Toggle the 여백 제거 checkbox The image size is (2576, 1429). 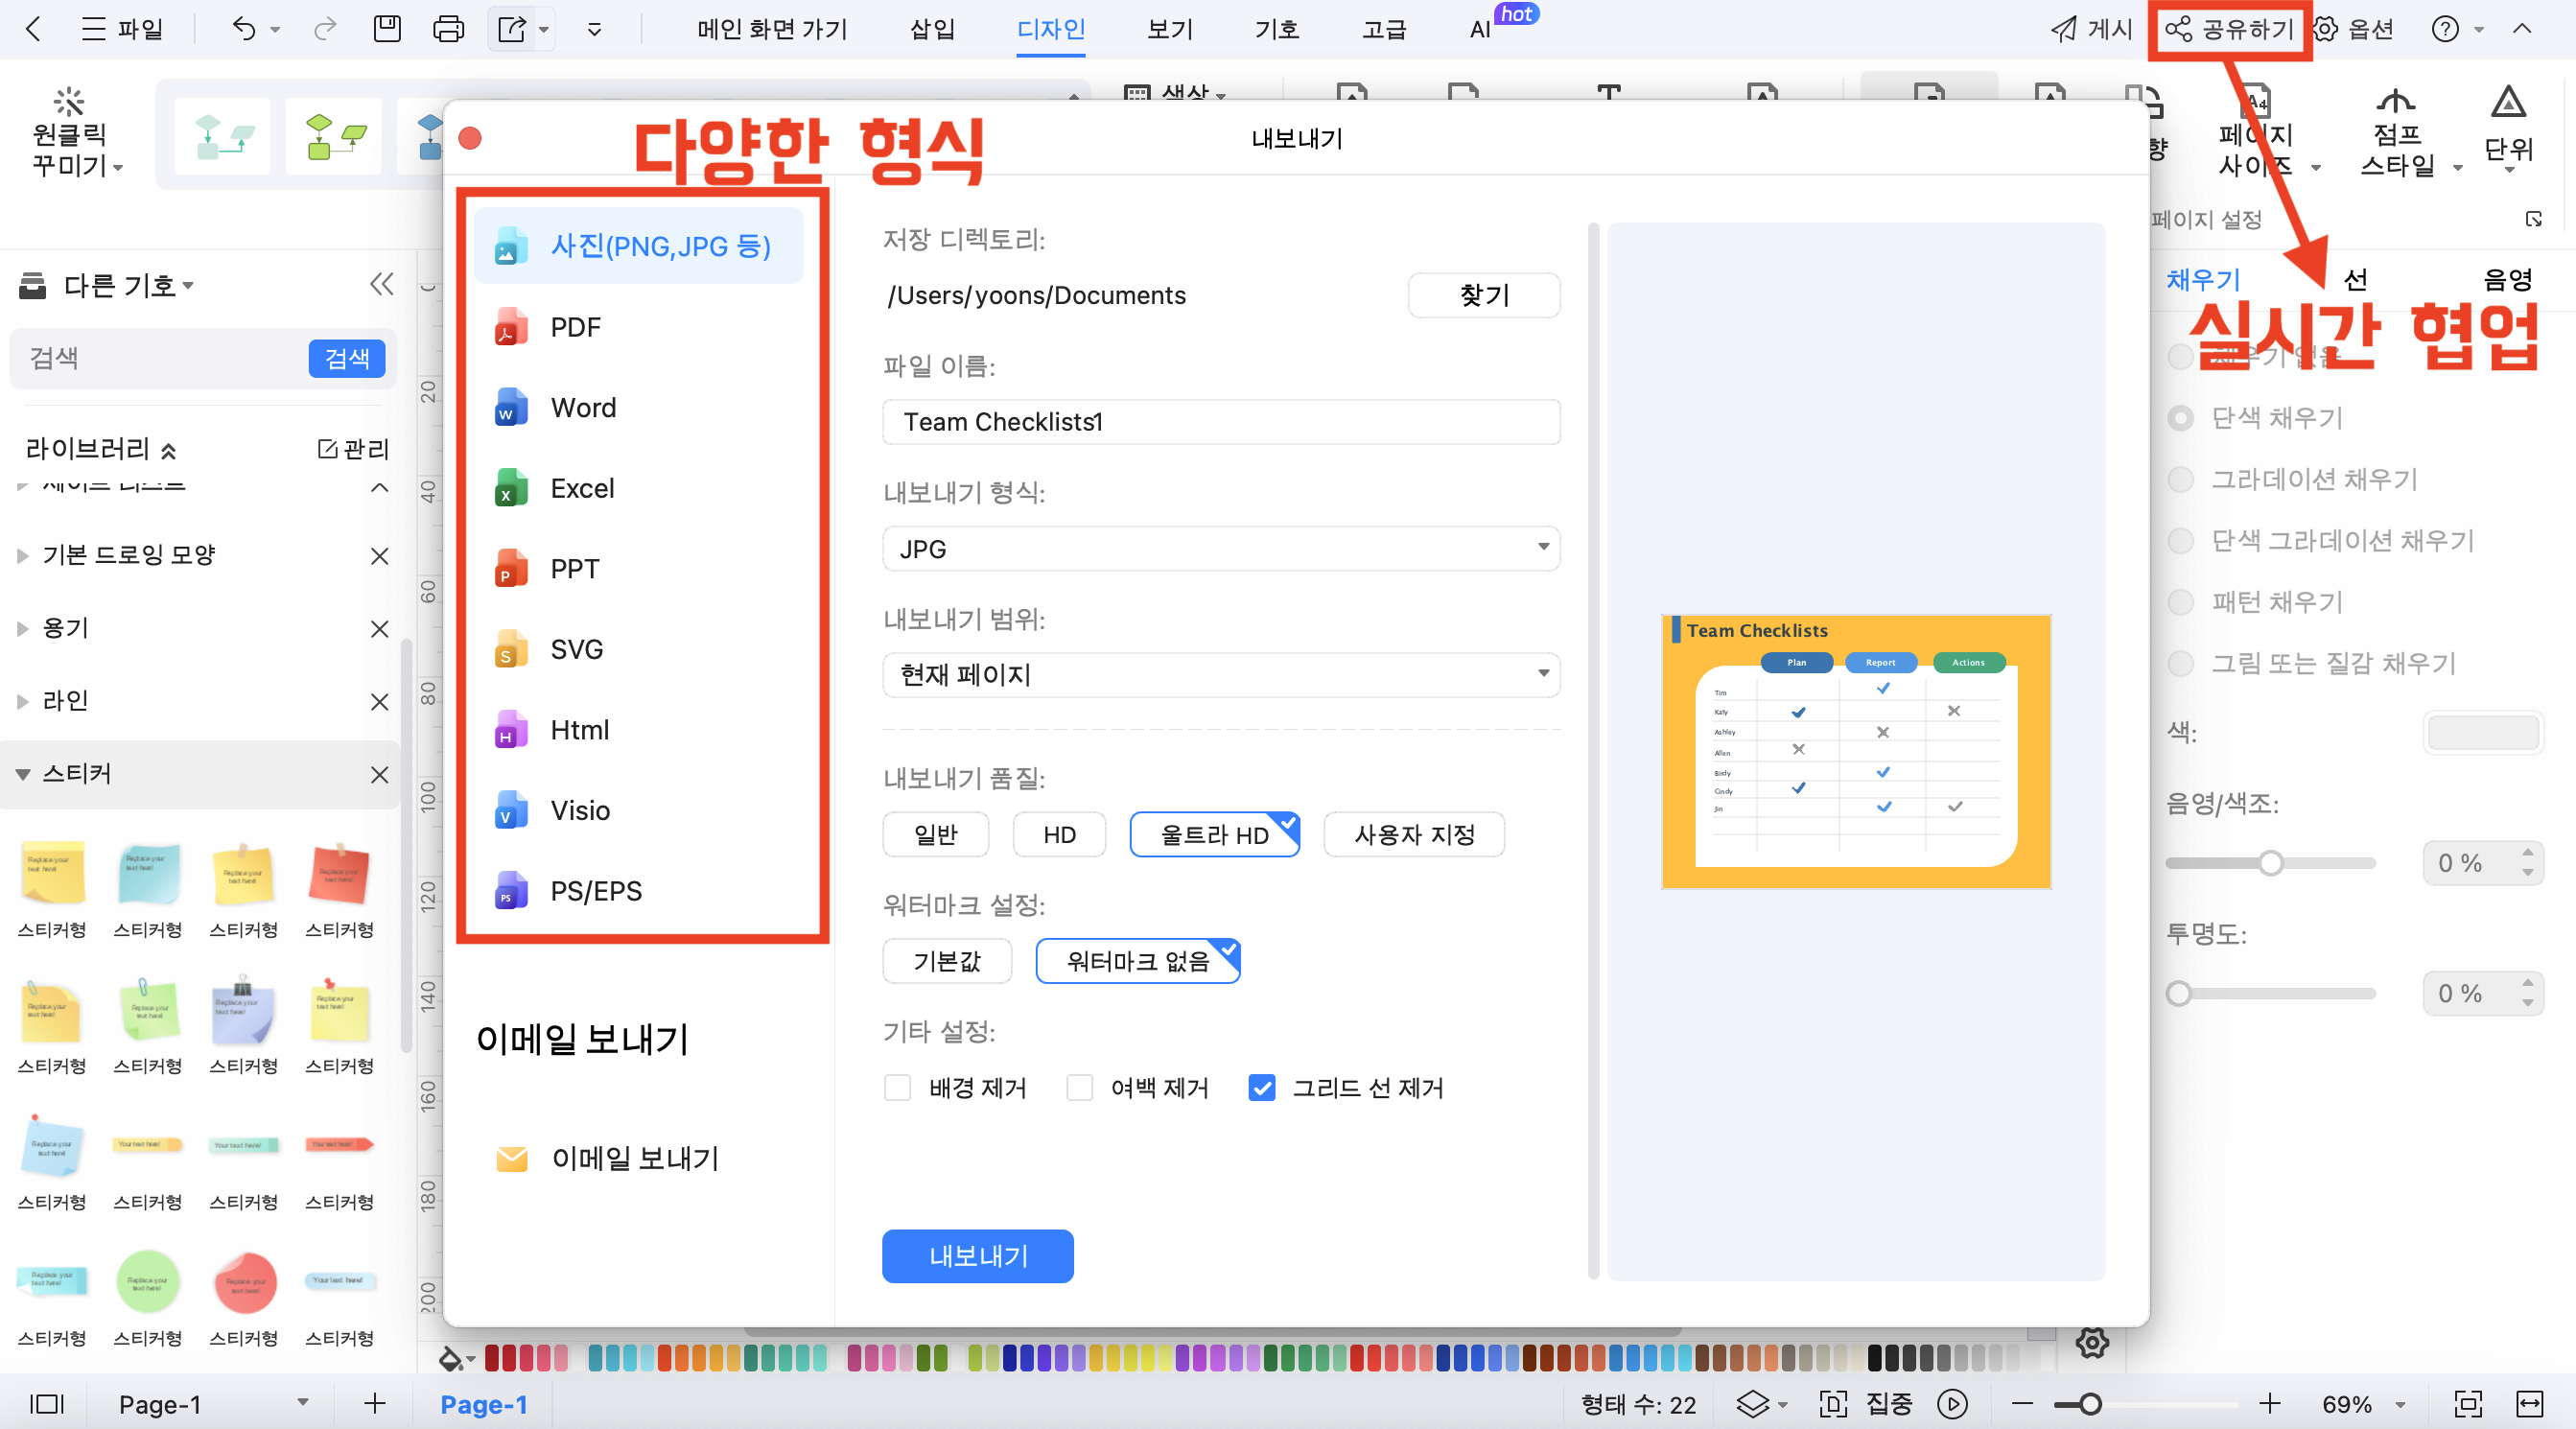[1079, 1088]
